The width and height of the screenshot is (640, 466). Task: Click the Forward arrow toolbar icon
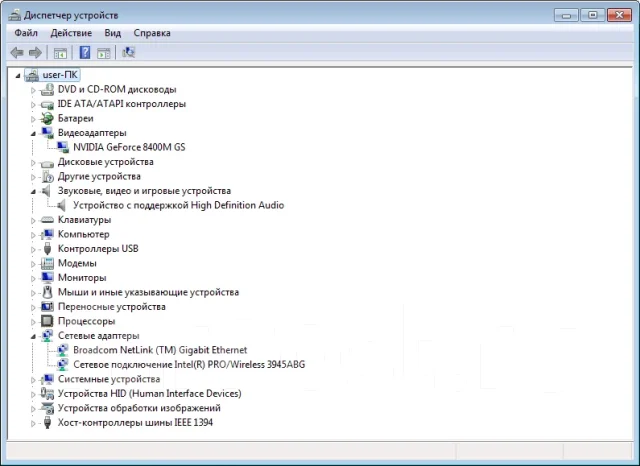tap(36, 53)
